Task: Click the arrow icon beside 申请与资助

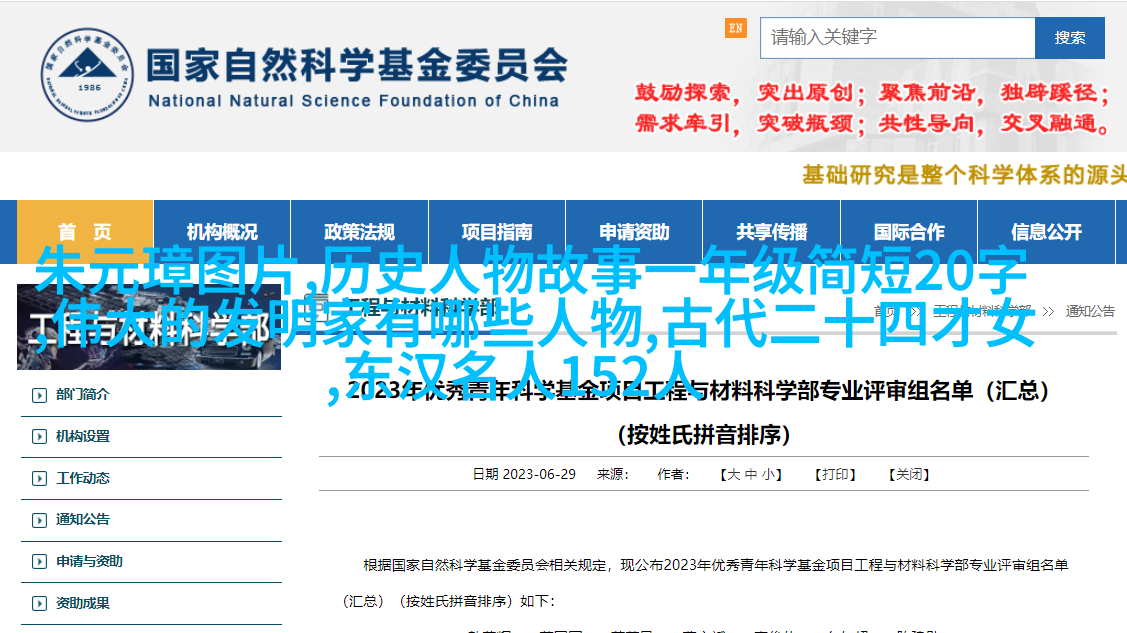Action: point(40,562)
